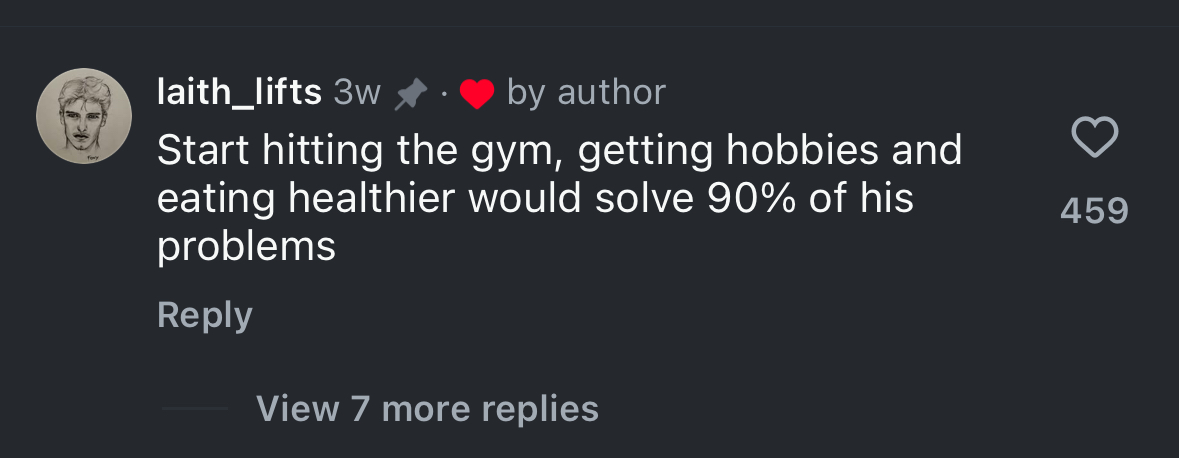Tap the 'by author' label
Viewport: 1179px width, 458px height.
[x=586, y=93]
